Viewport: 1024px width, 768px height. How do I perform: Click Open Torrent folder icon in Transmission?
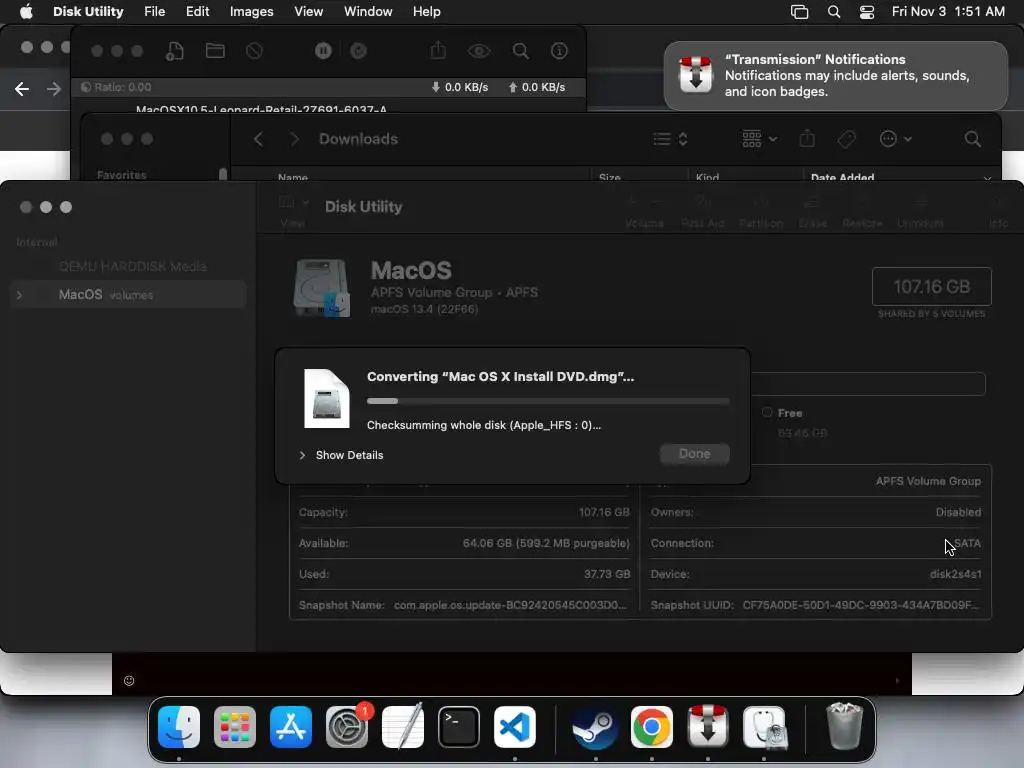pyautogui.click(x=215, y=51)
